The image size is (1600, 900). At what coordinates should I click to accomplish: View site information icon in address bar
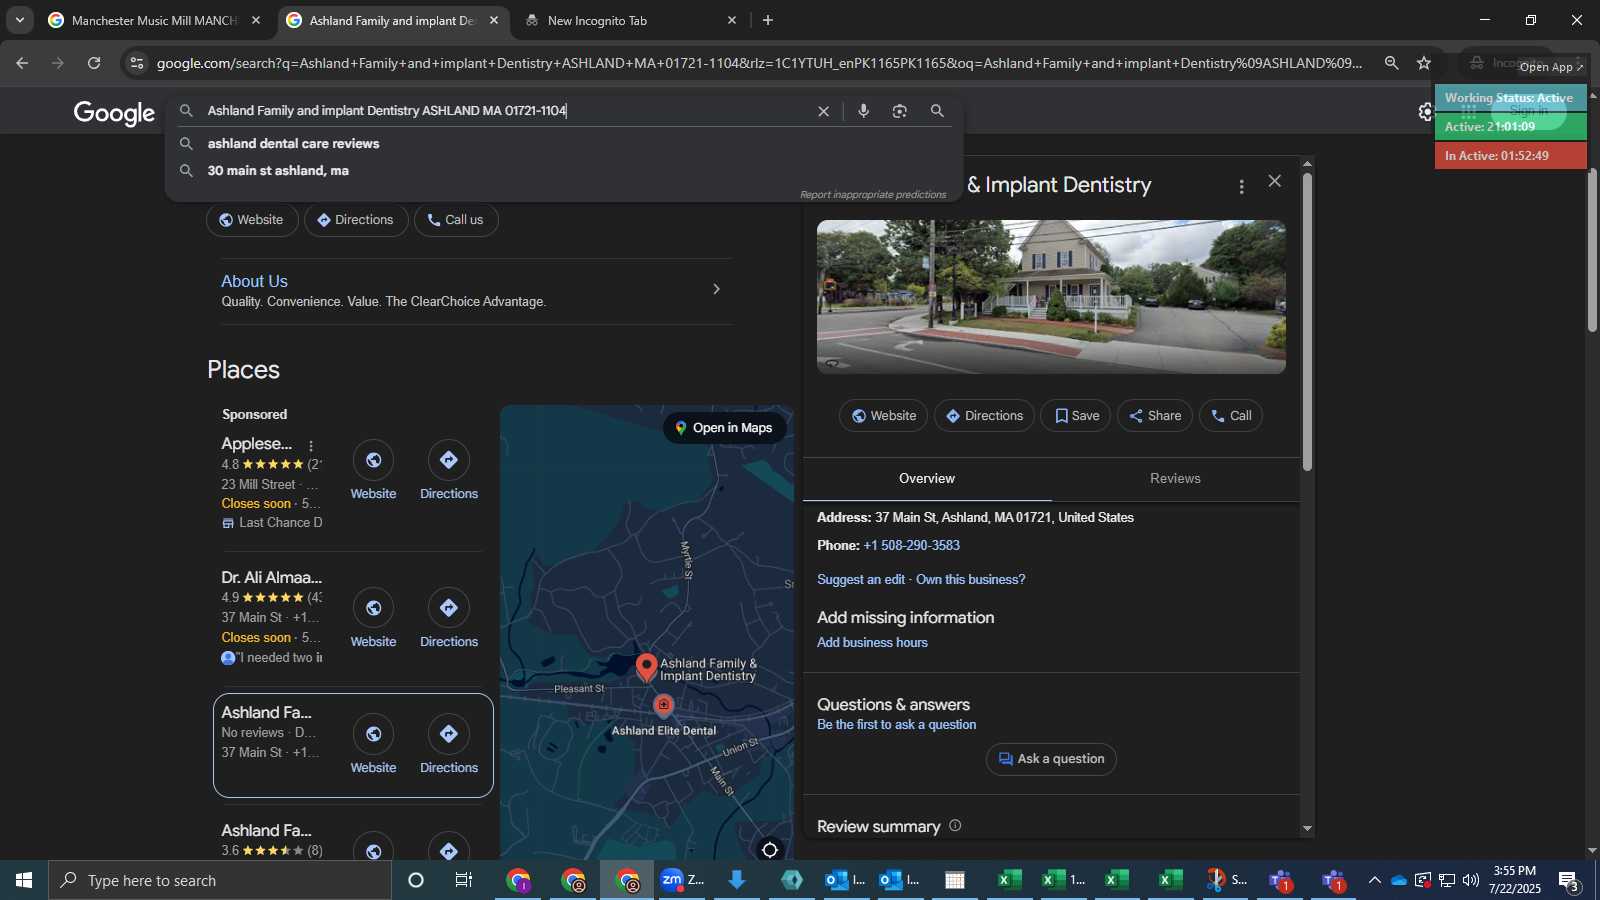pyautogui.click(x=137, y=63)
